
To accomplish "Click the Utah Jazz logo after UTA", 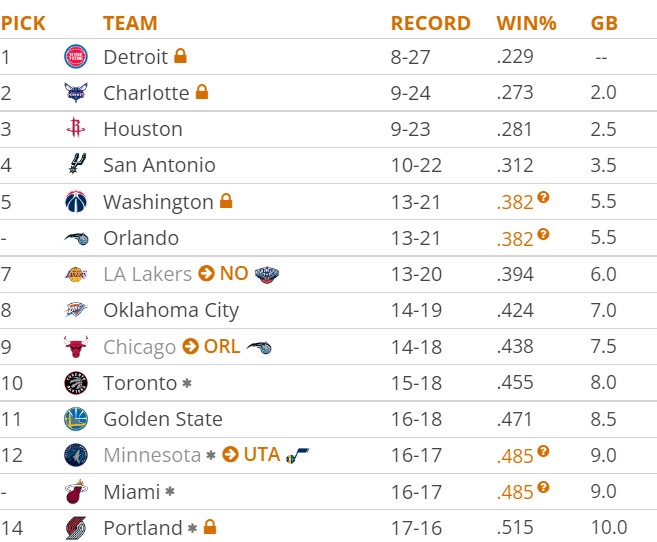I will 297,455.
